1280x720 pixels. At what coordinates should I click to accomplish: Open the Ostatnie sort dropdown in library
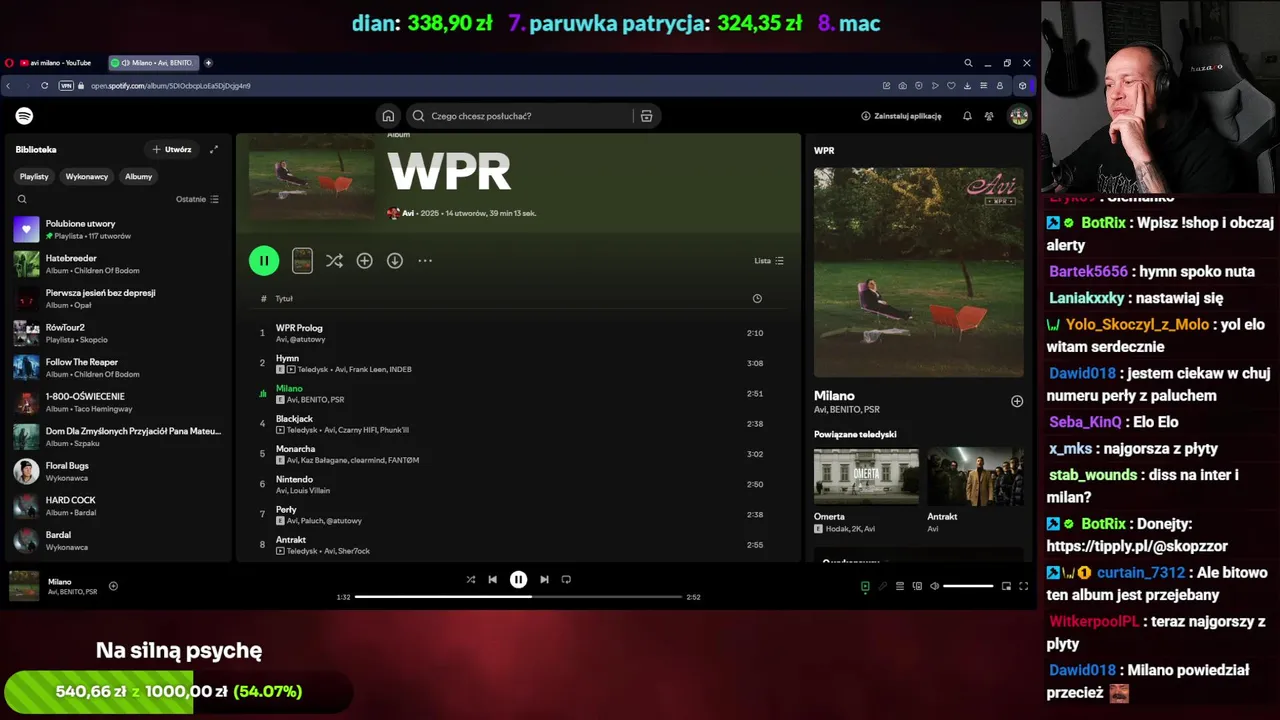tap(197, 199)
